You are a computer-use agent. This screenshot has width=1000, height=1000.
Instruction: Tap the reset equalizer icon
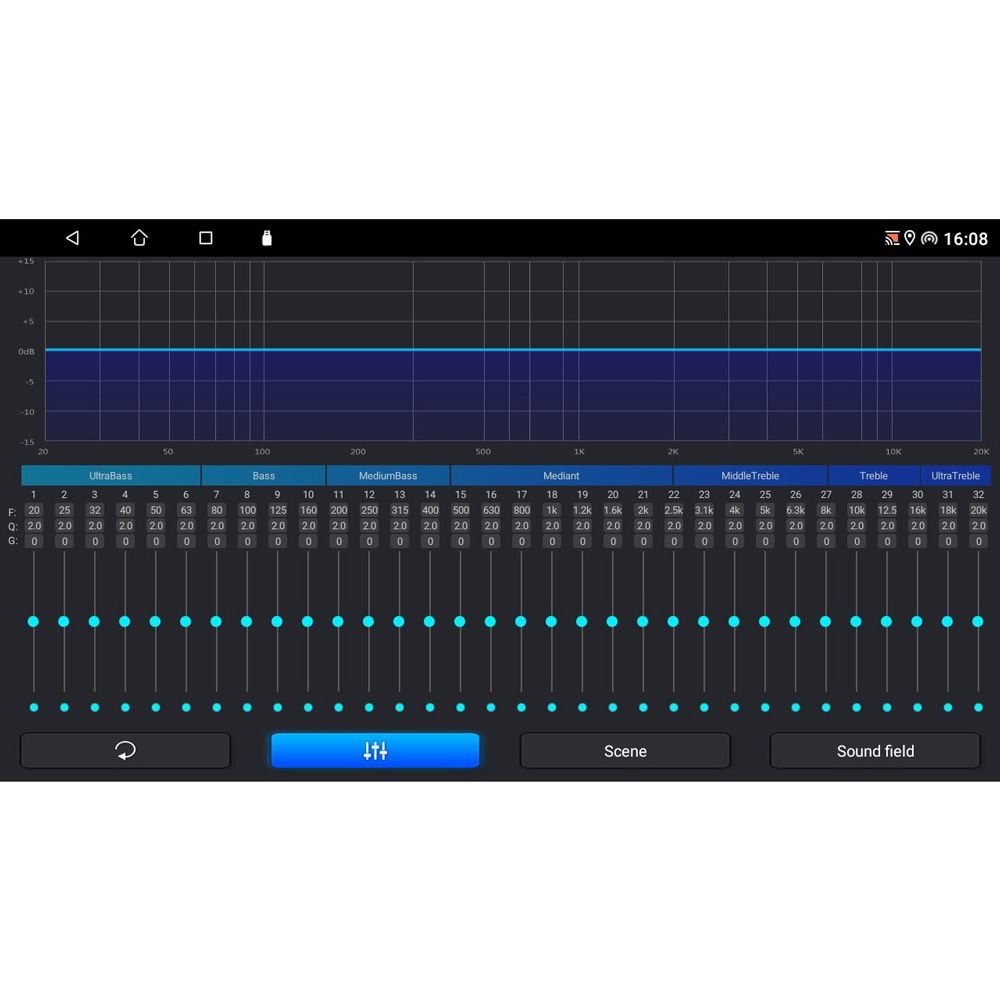(x=125, y=750)
